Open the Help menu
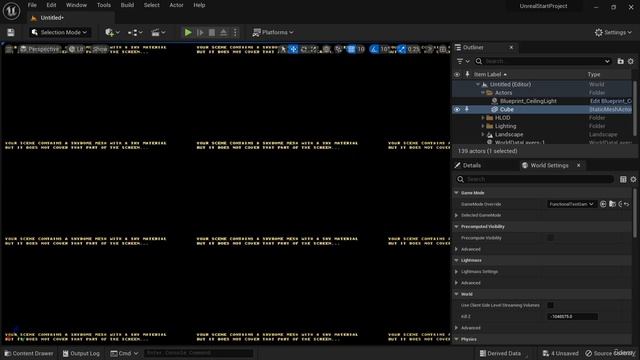 tap(199, 5)
